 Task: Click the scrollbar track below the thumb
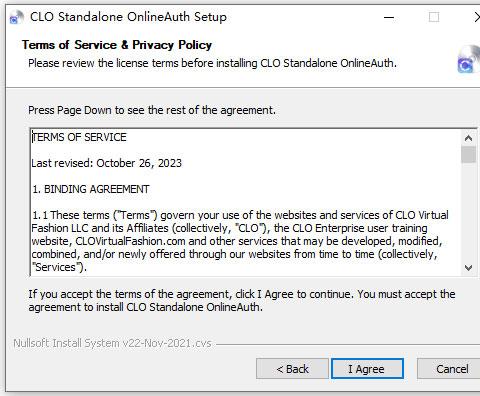click(468, 212)
